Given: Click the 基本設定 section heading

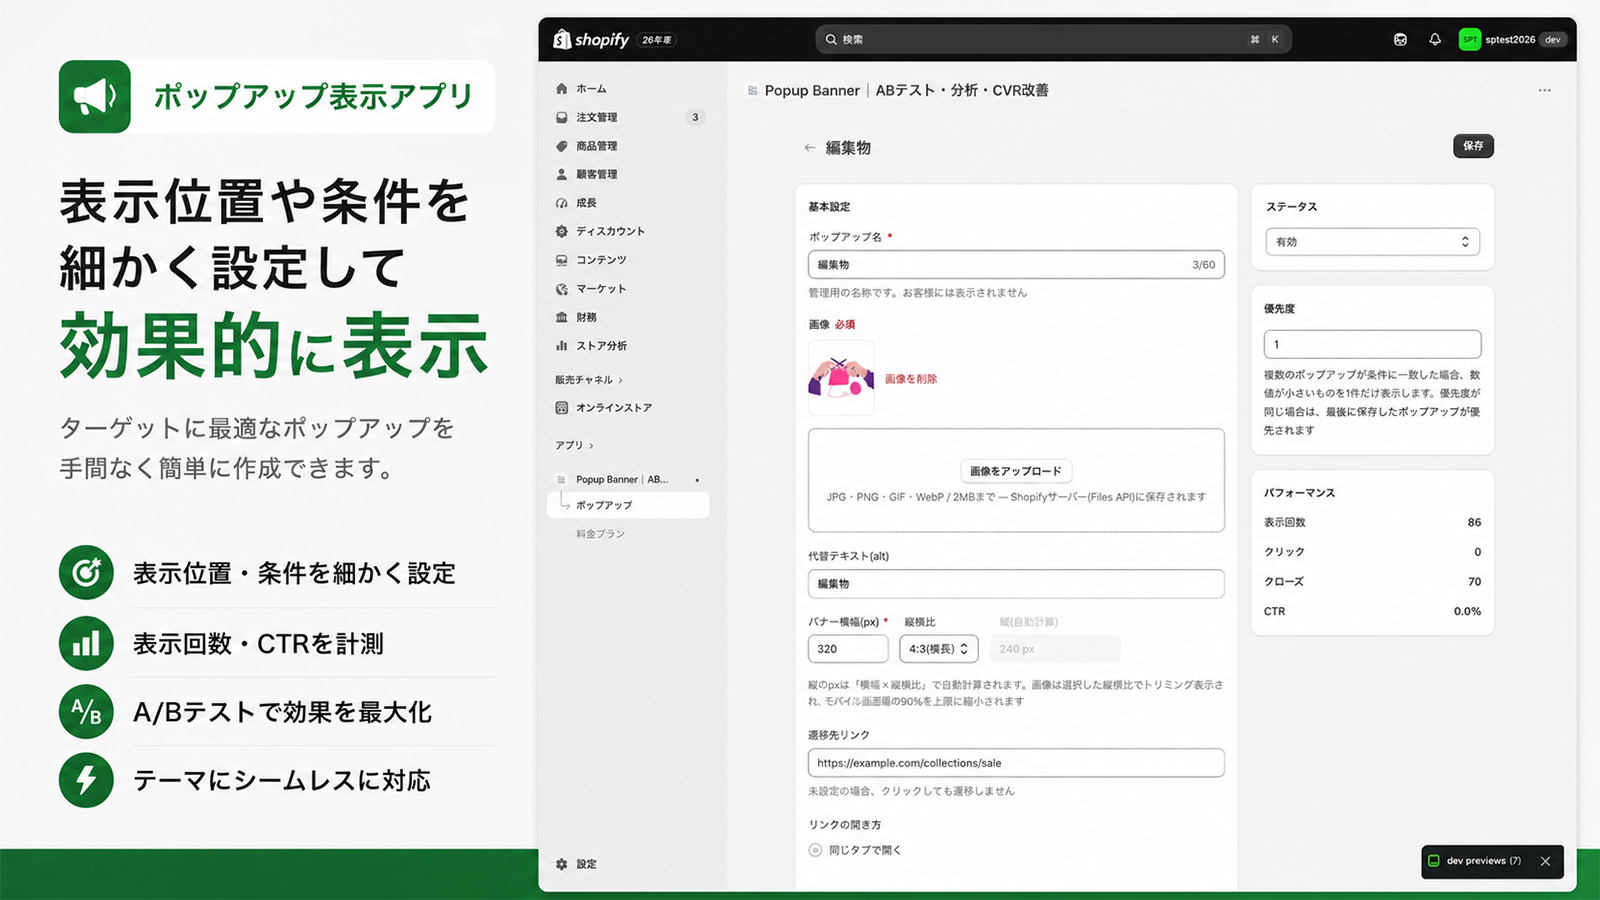Looking at the screenshot, I should click(829, 207).
